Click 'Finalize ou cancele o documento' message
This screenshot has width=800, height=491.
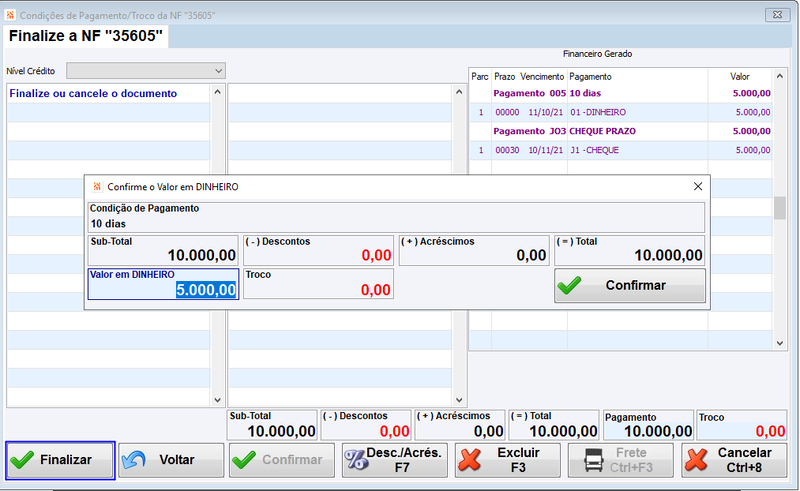point(93,93)
